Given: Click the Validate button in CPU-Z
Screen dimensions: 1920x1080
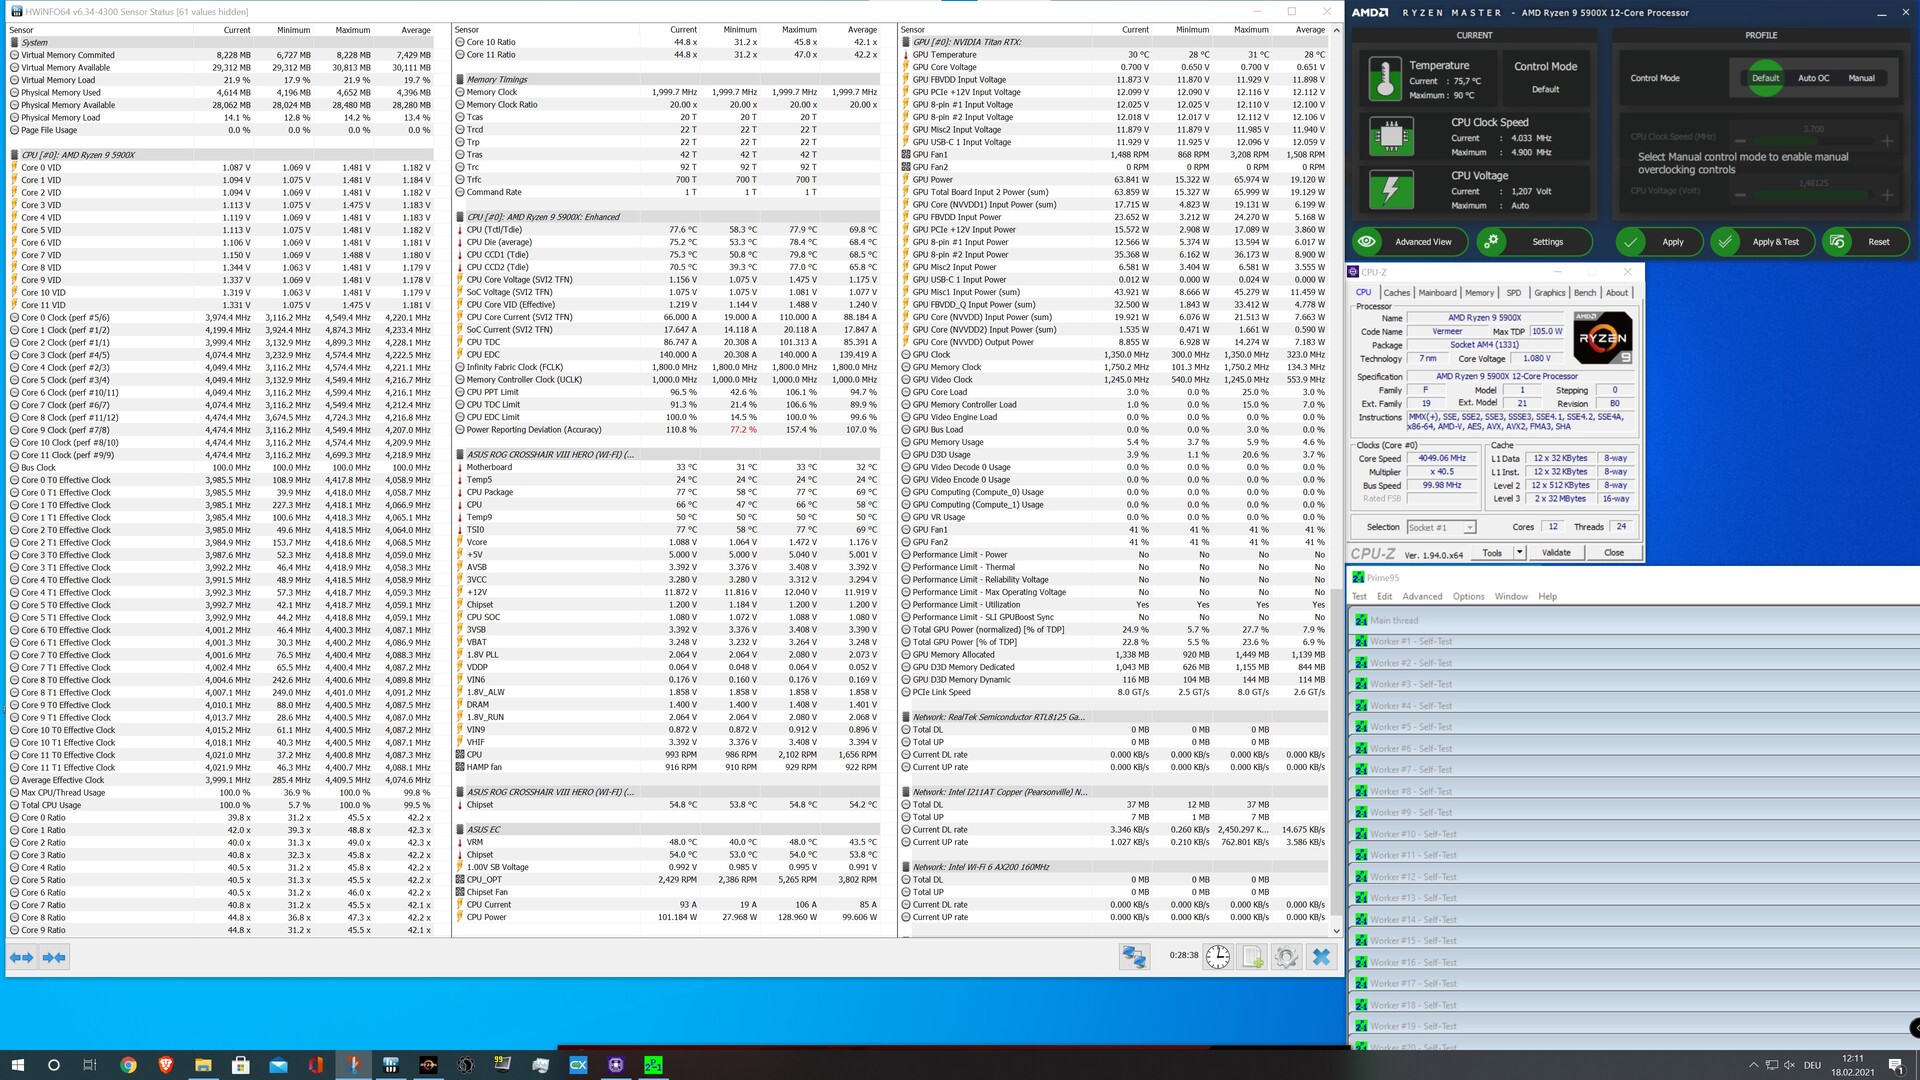Looking at the screenshot, I should [1556, 552].
